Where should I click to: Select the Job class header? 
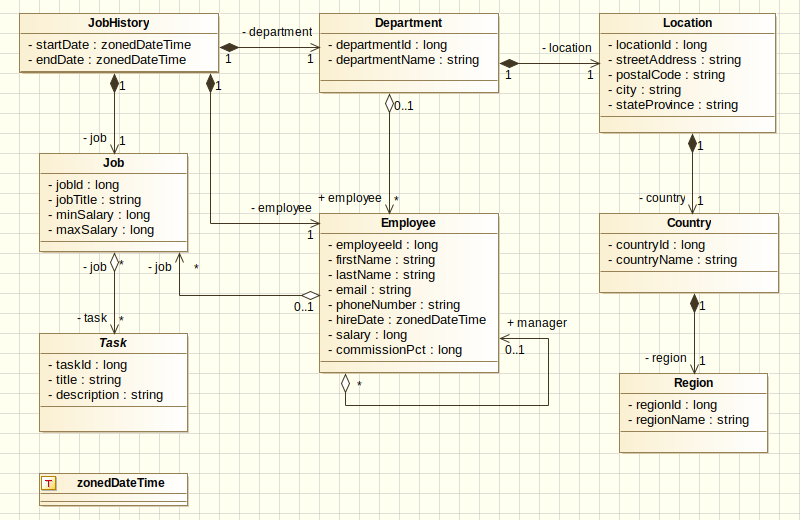[x=113, y=163]
